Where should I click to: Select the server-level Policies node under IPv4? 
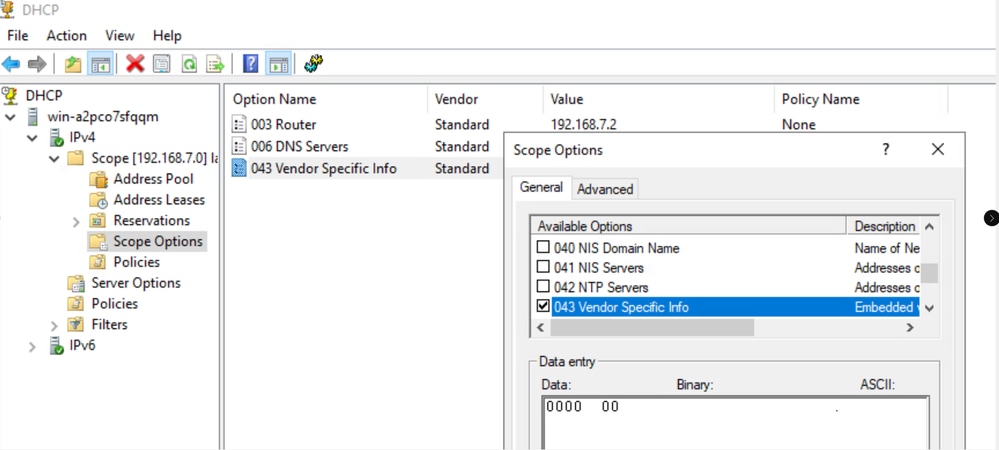(x=115, y=303)
